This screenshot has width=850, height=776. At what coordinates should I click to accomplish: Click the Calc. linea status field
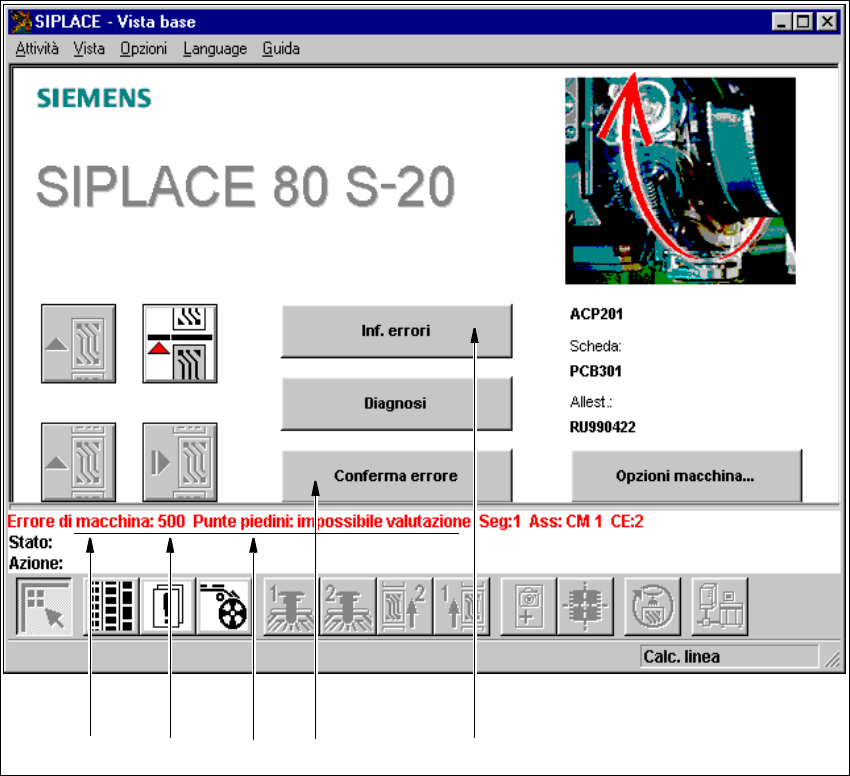tap(729, 657)
